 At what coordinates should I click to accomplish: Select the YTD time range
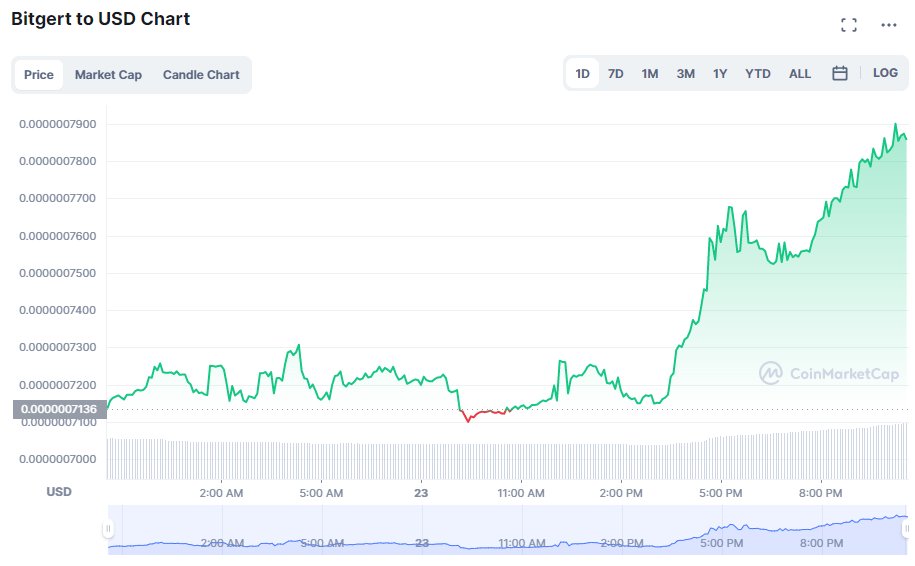click(x=757, y=74)
